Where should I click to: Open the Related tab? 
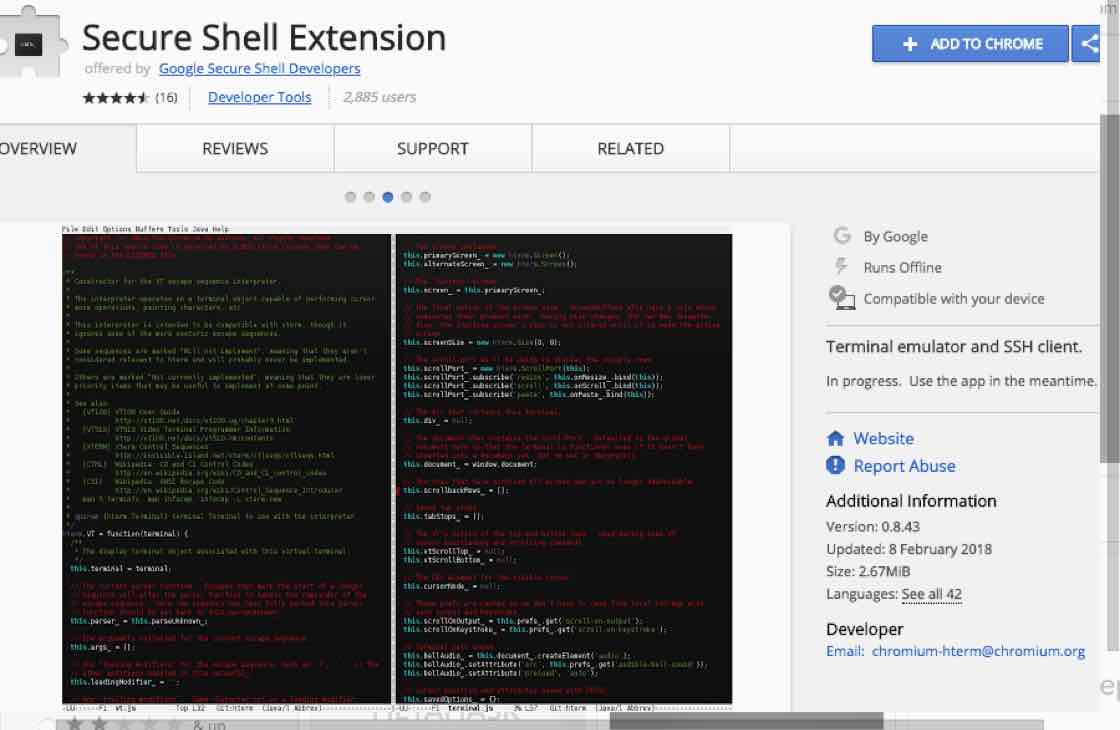point(631,149)
